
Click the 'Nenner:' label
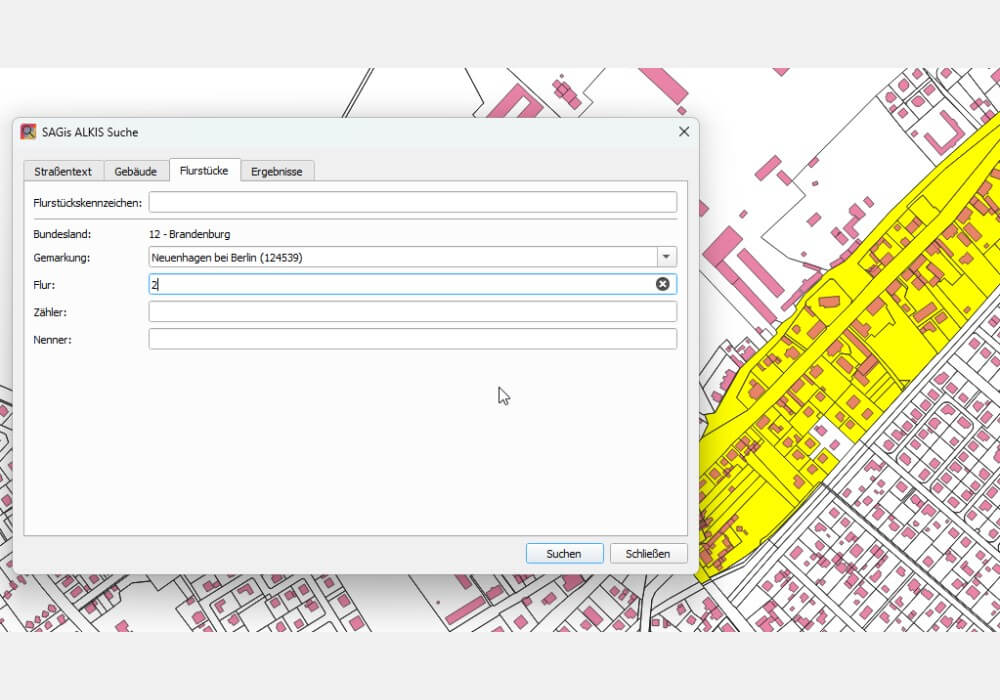coord(52,340)
